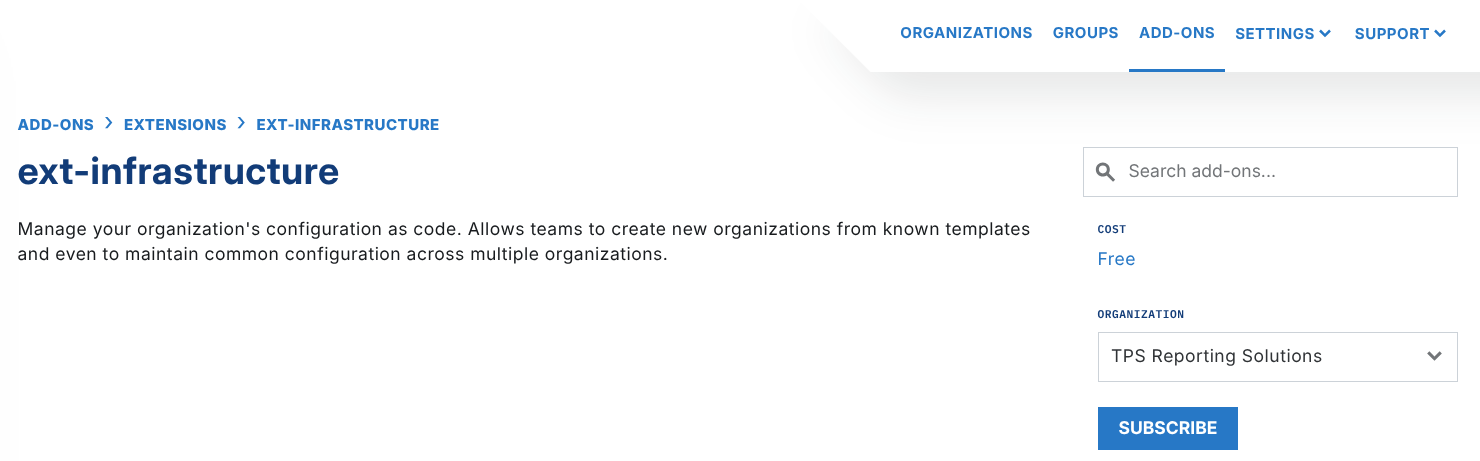Click the chevron arrow beside Support

coord(1440,33)
